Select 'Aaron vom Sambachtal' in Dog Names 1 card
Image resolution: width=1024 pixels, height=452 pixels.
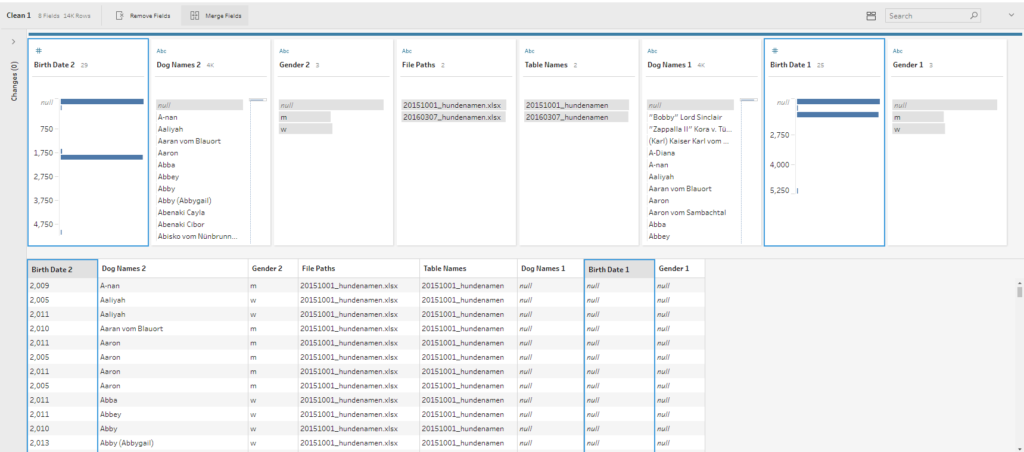point(686,212)
